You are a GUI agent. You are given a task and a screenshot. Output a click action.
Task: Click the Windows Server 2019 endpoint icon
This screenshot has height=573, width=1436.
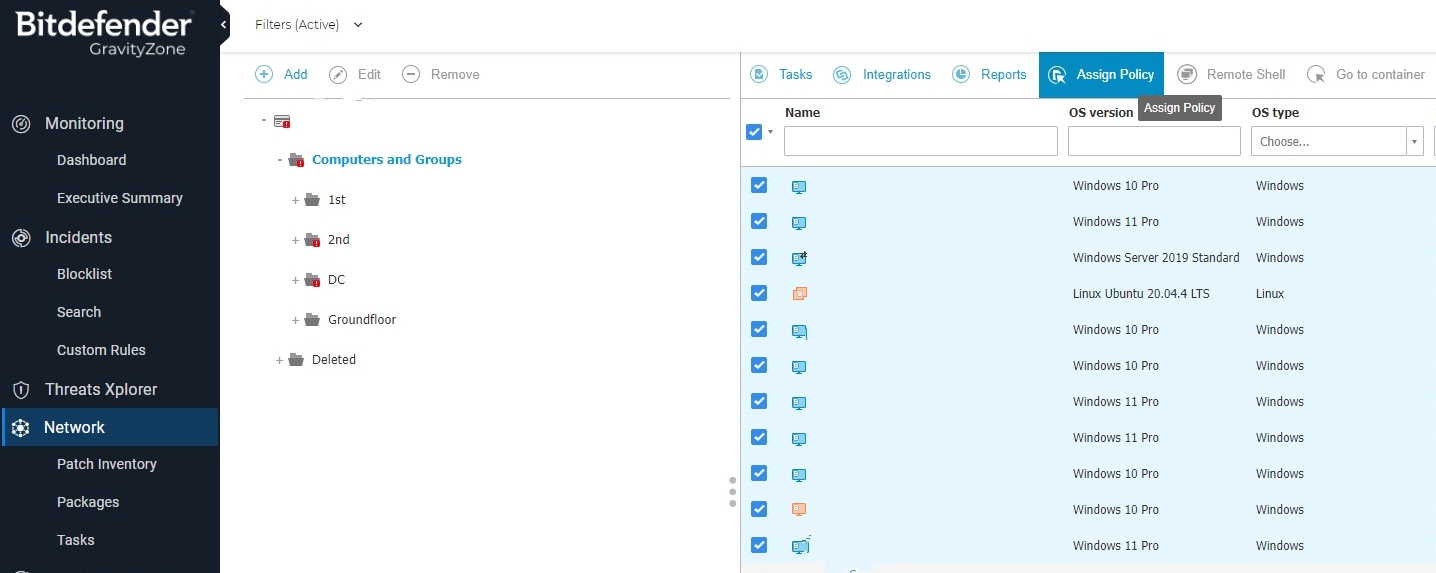point(799,258)
